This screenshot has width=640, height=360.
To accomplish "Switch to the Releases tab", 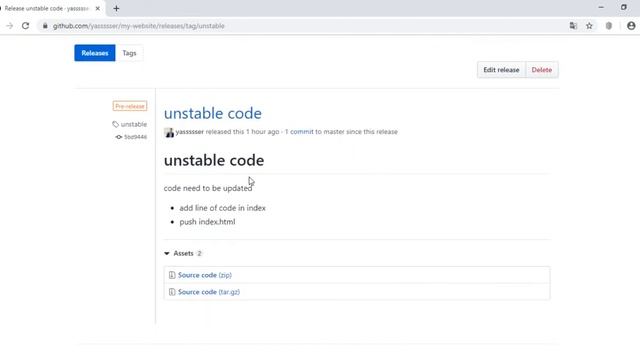I will coord(95,53).
